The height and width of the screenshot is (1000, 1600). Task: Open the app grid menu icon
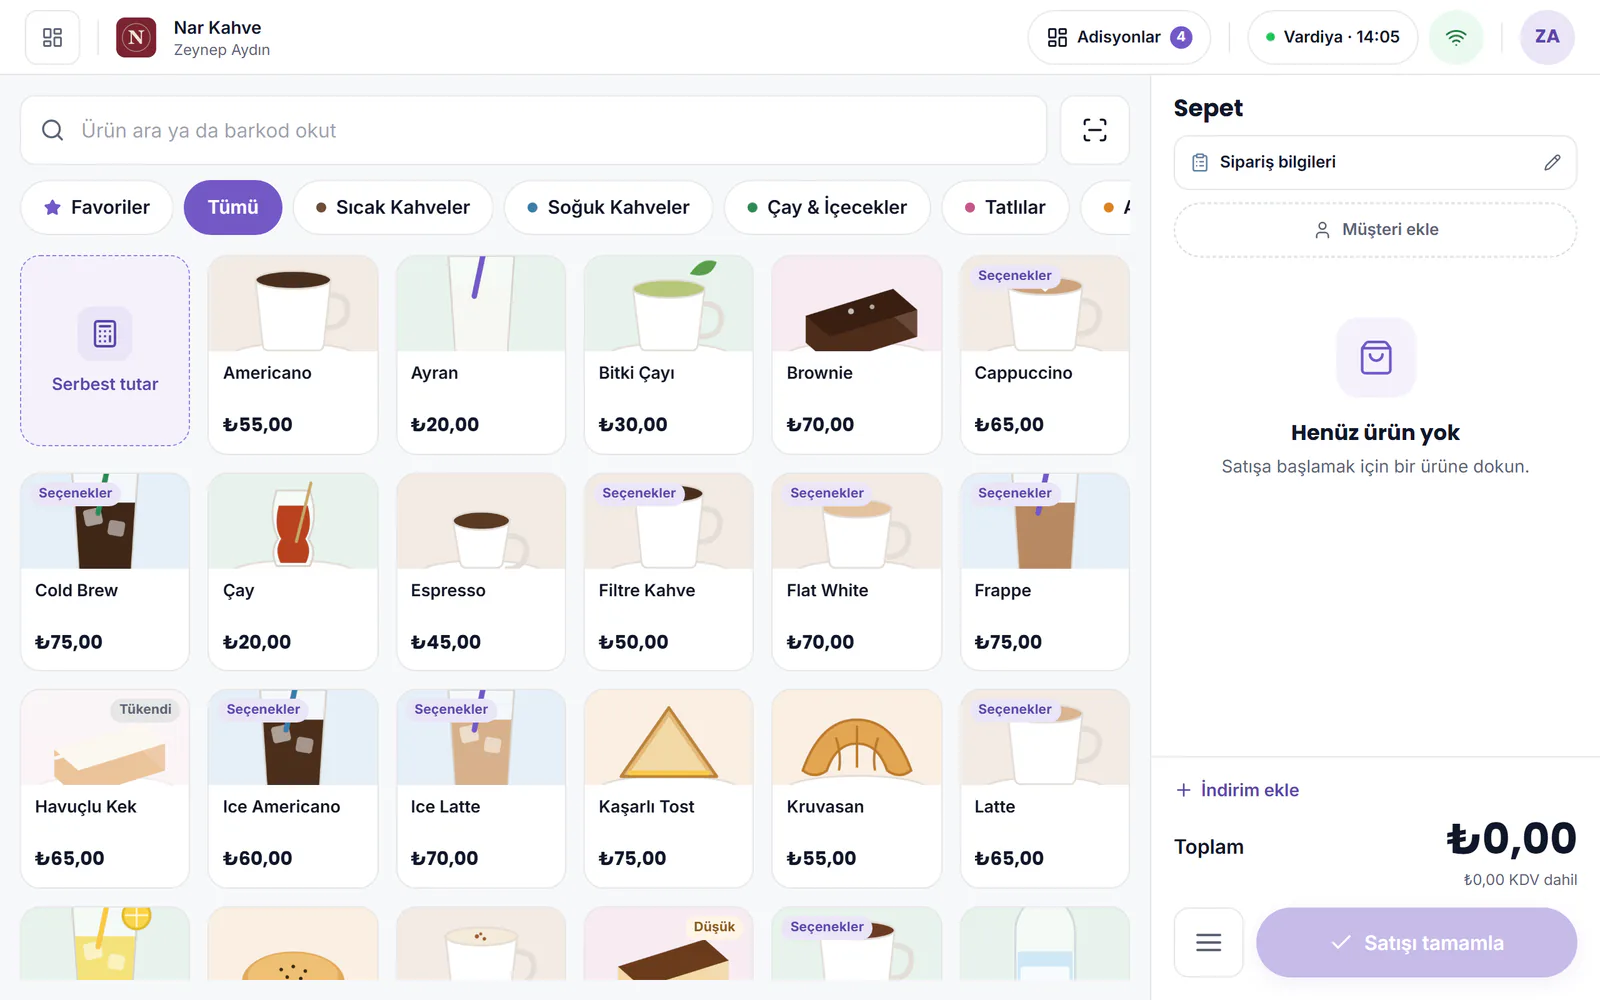coord(52,37)
